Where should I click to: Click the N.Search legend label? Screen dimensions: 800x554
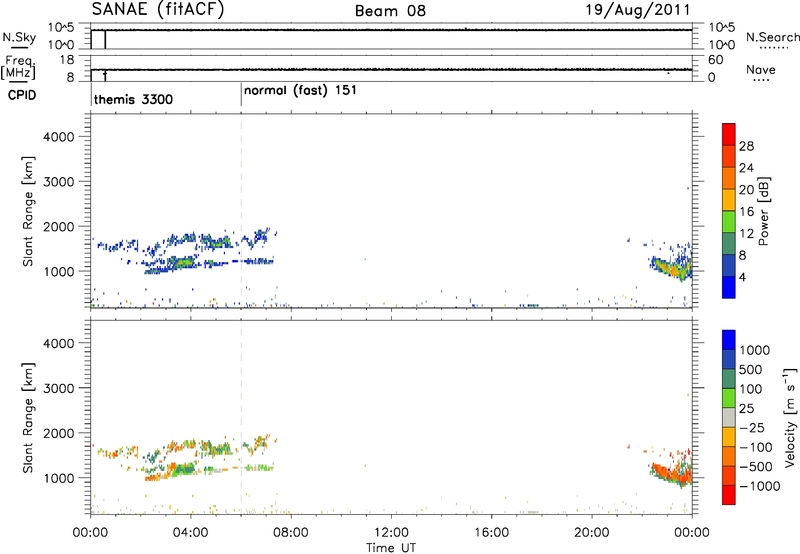click(772, 37)
